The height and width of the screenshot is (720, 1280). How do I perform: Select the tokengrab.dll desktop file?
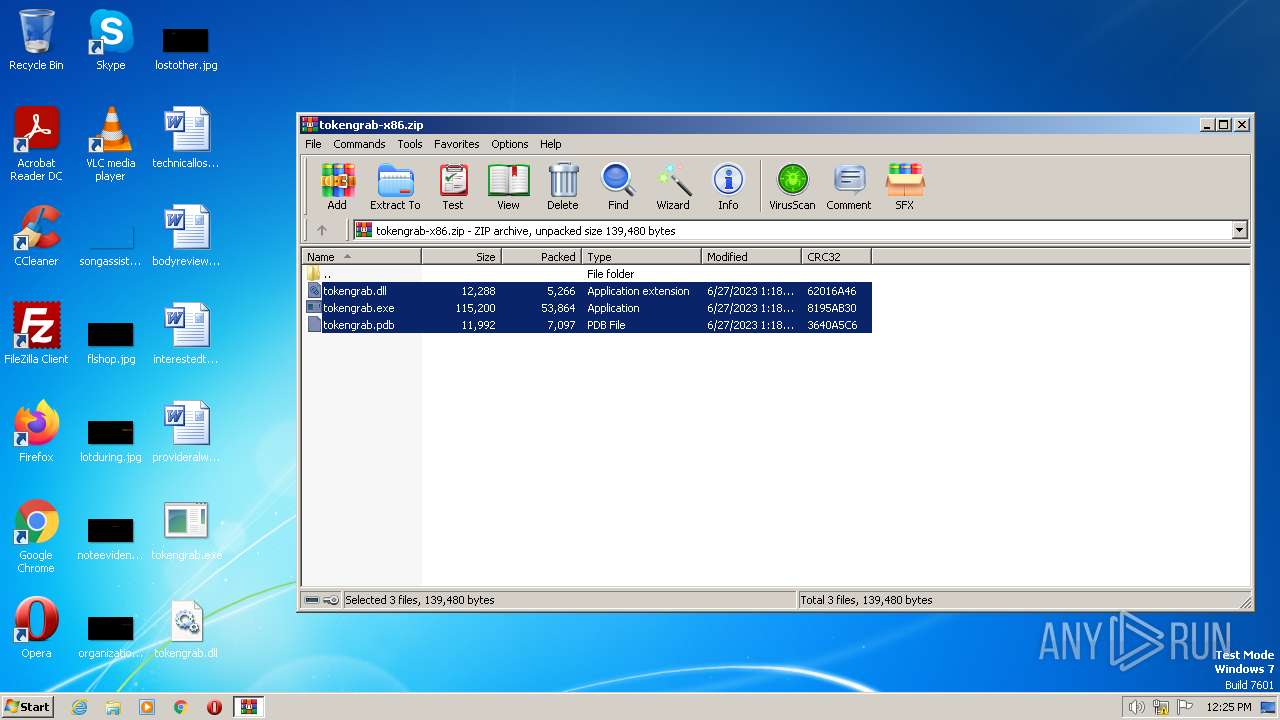pyautogui.click(x=186, y=628)
